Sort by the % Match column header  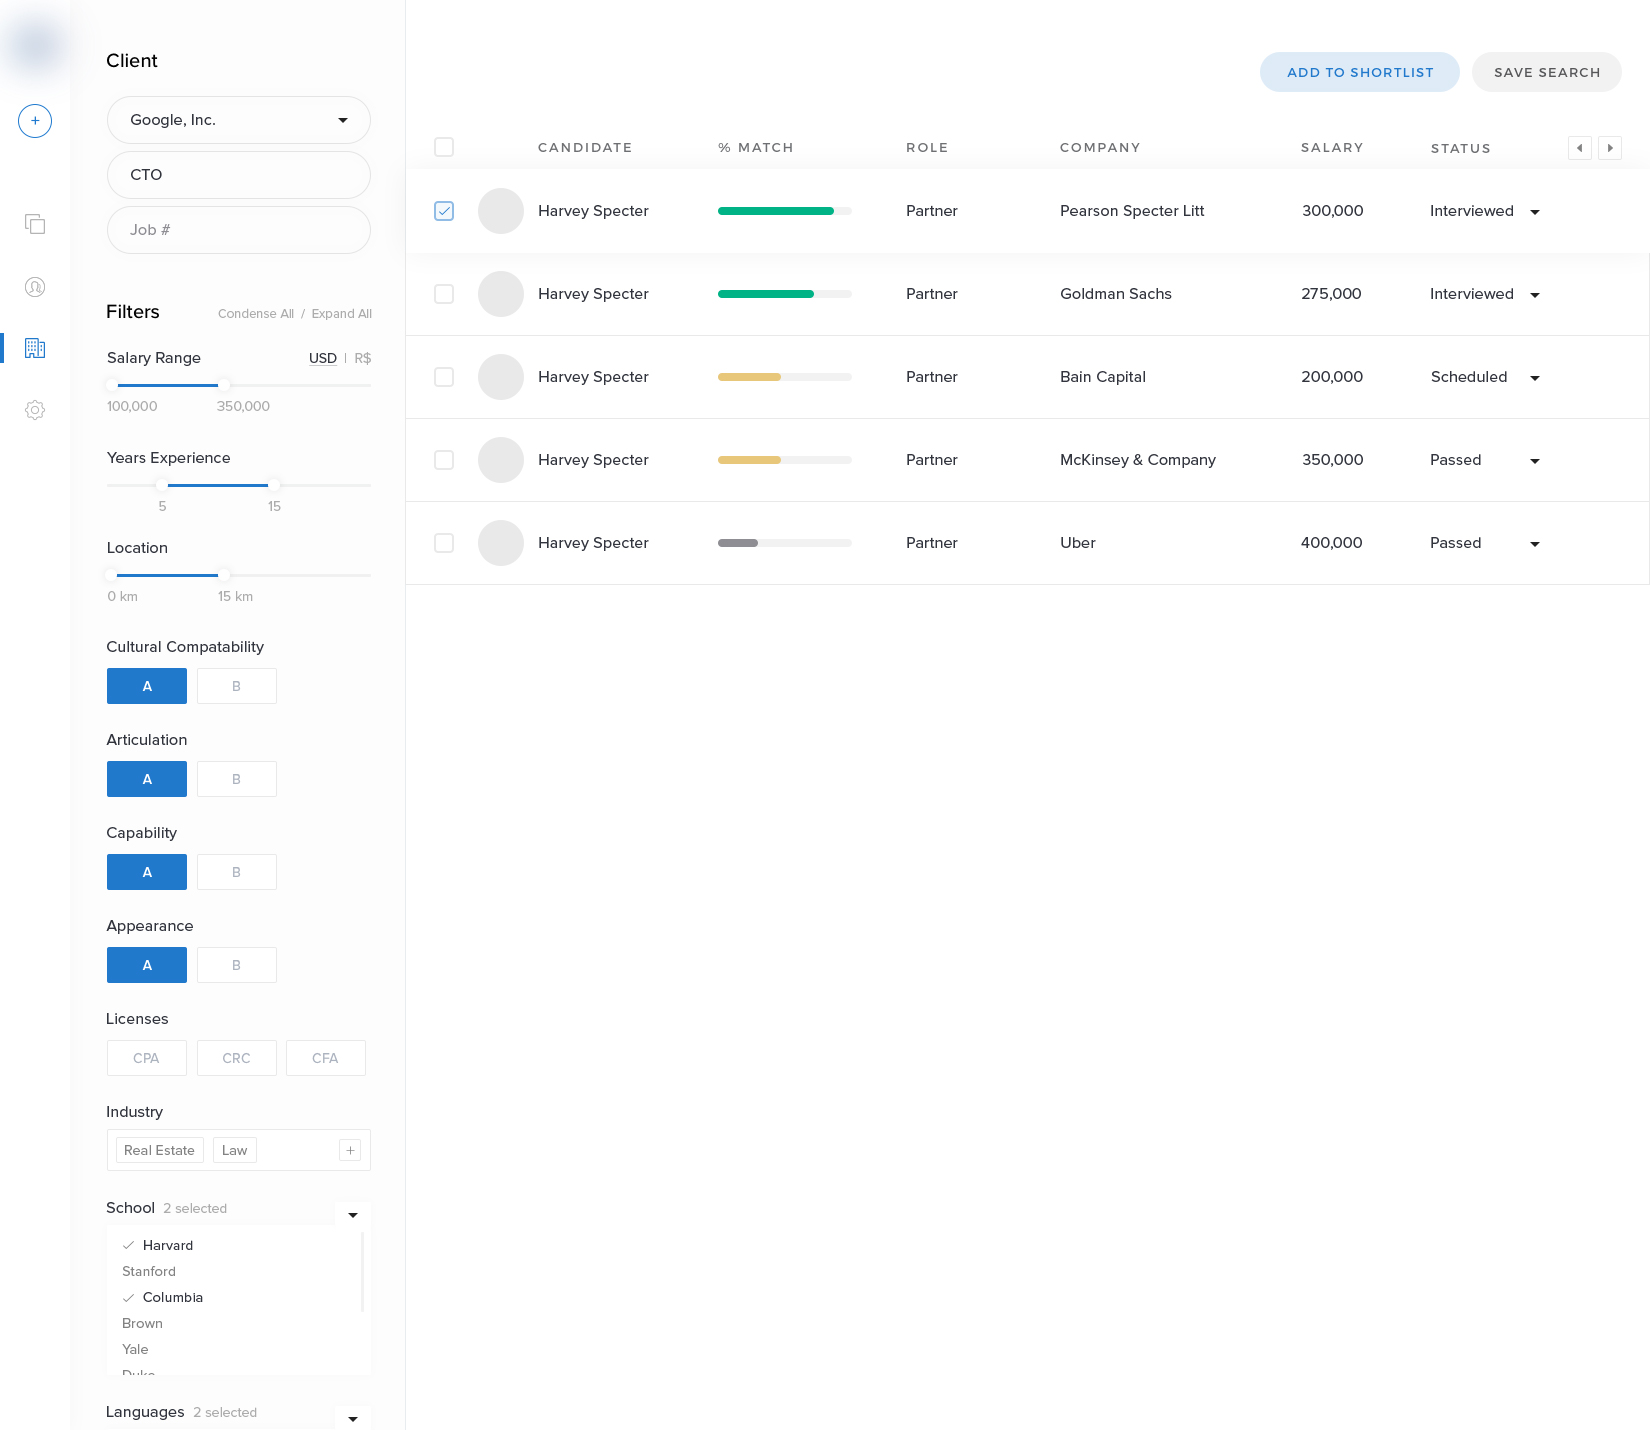point(756,148)
